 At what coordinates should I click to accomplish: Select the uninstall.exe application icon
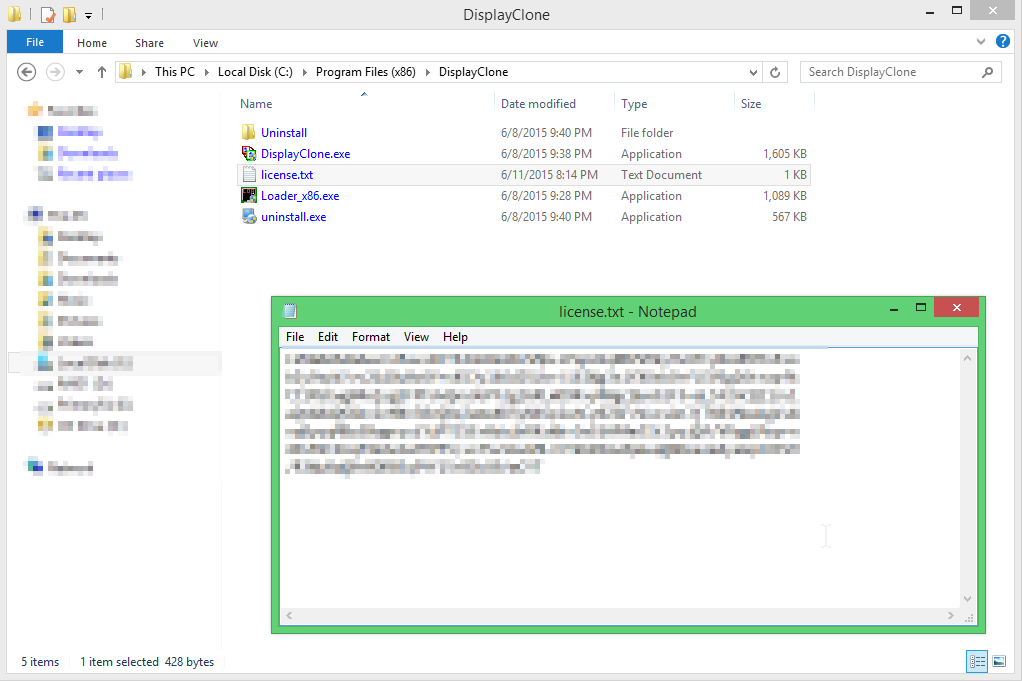[x=248, y=216]
